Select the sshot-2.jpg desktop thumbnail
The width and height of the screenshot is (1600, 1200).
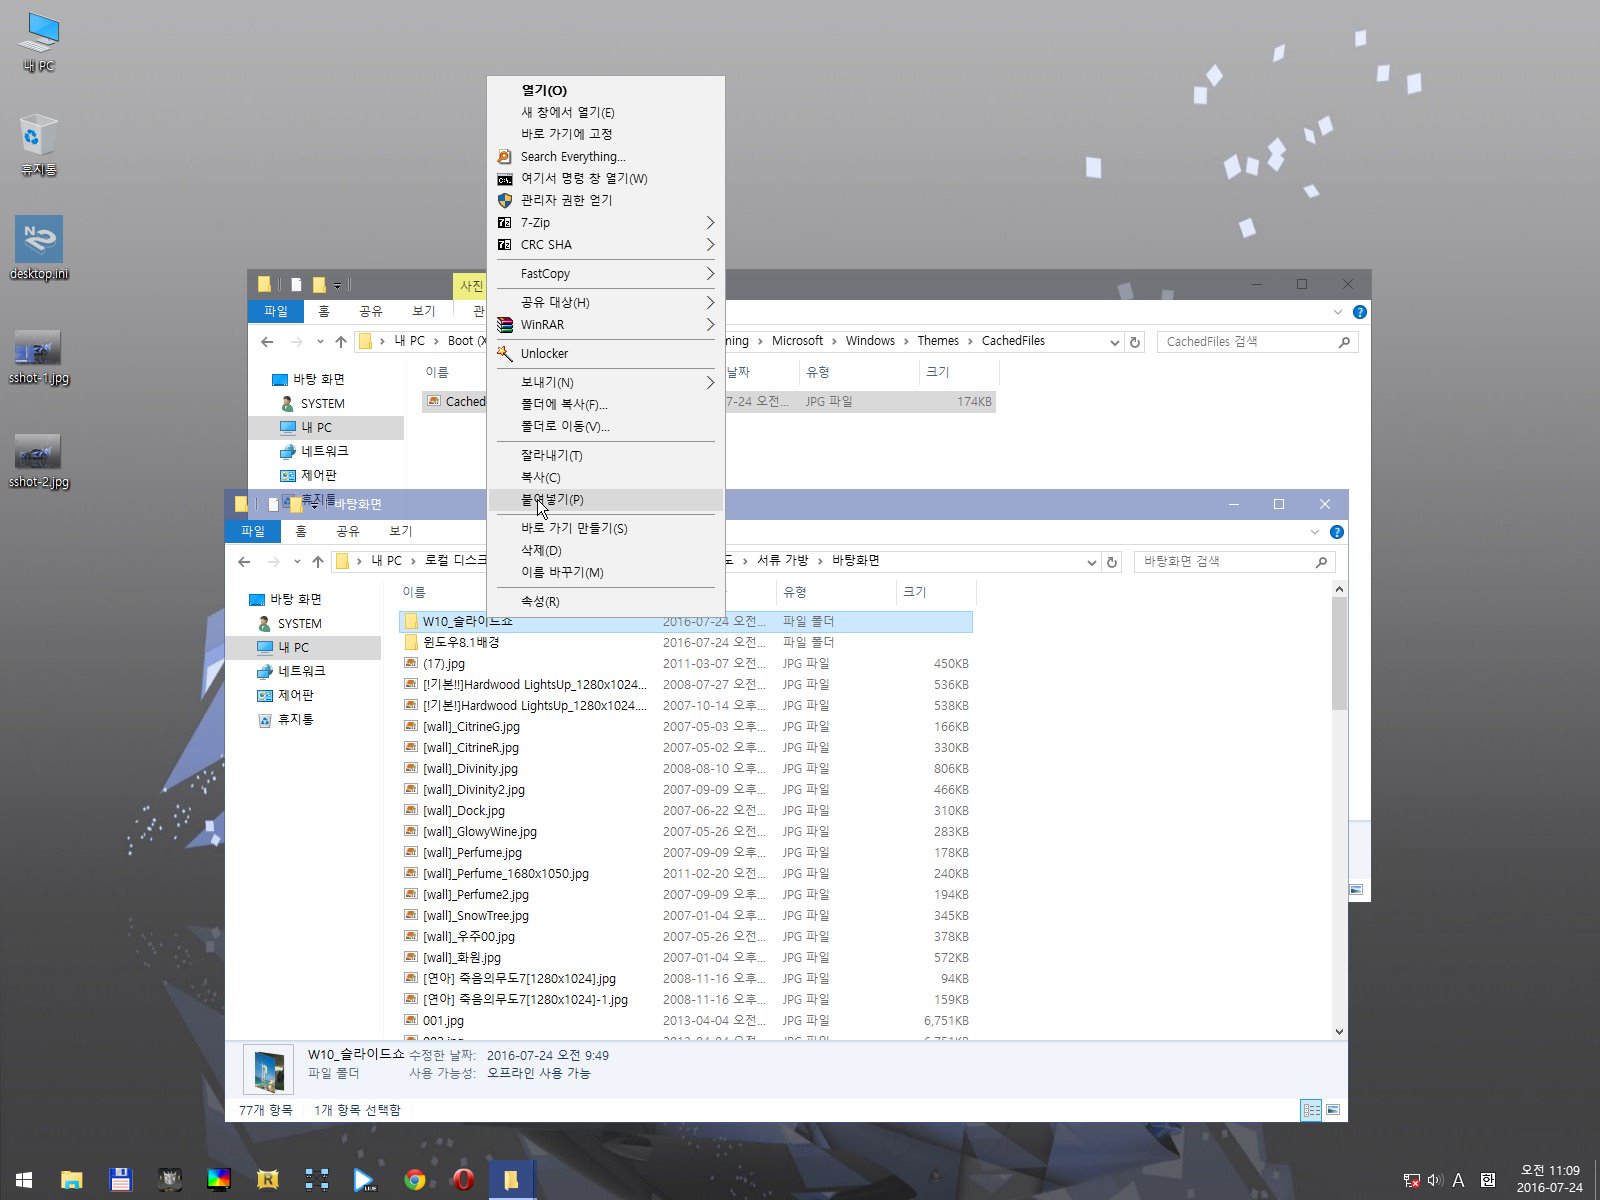39,461
